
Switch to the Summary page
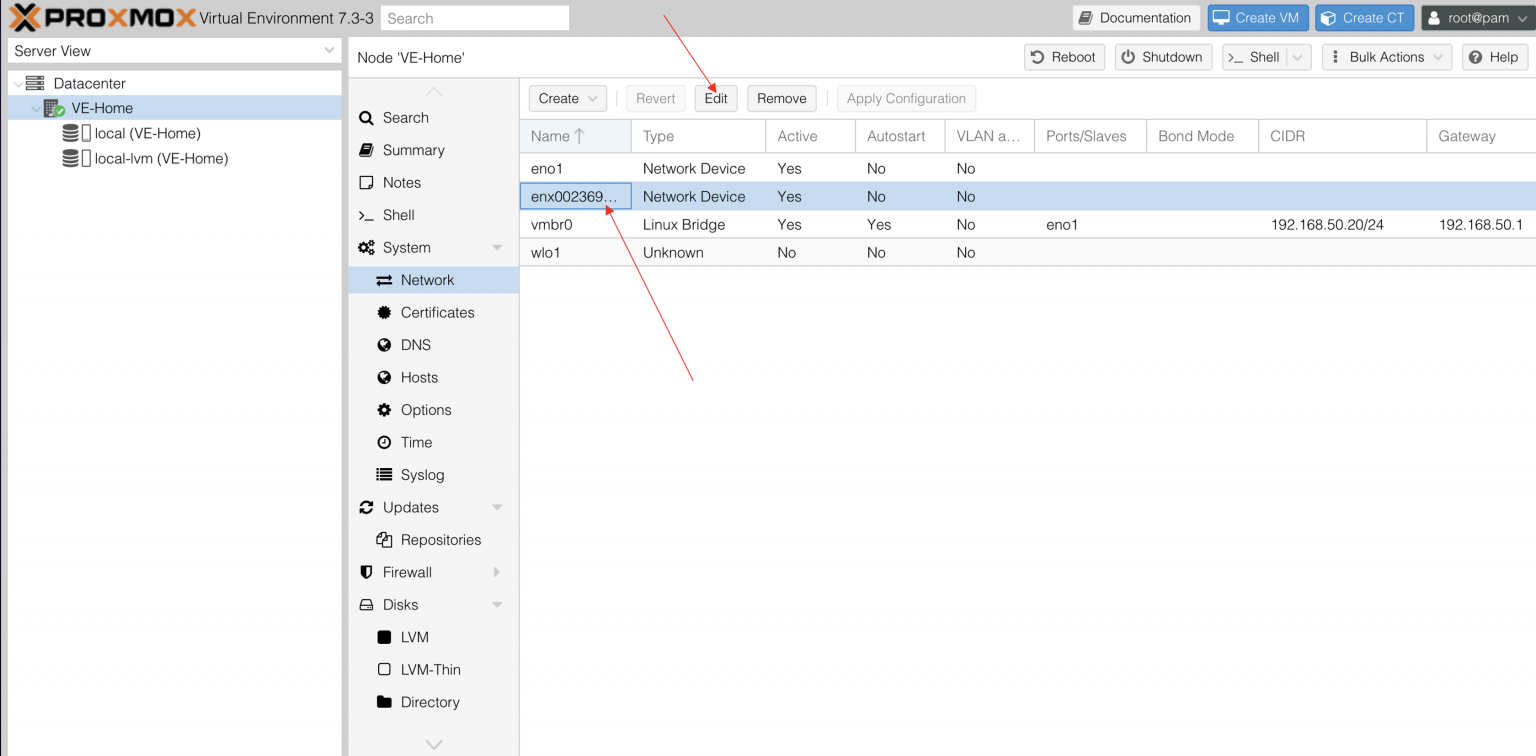click(x=413, y=149)
